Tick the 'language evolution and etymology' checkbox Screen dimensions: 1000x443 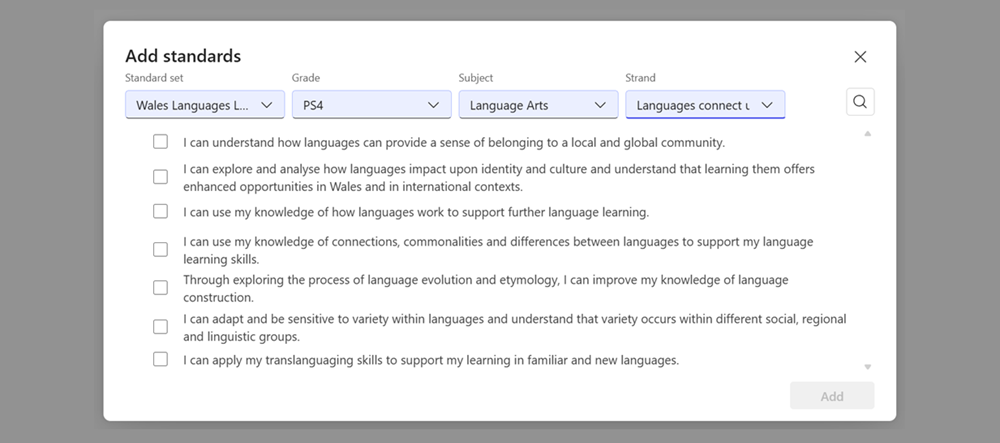pyautogui.click(x=161, y=287)
